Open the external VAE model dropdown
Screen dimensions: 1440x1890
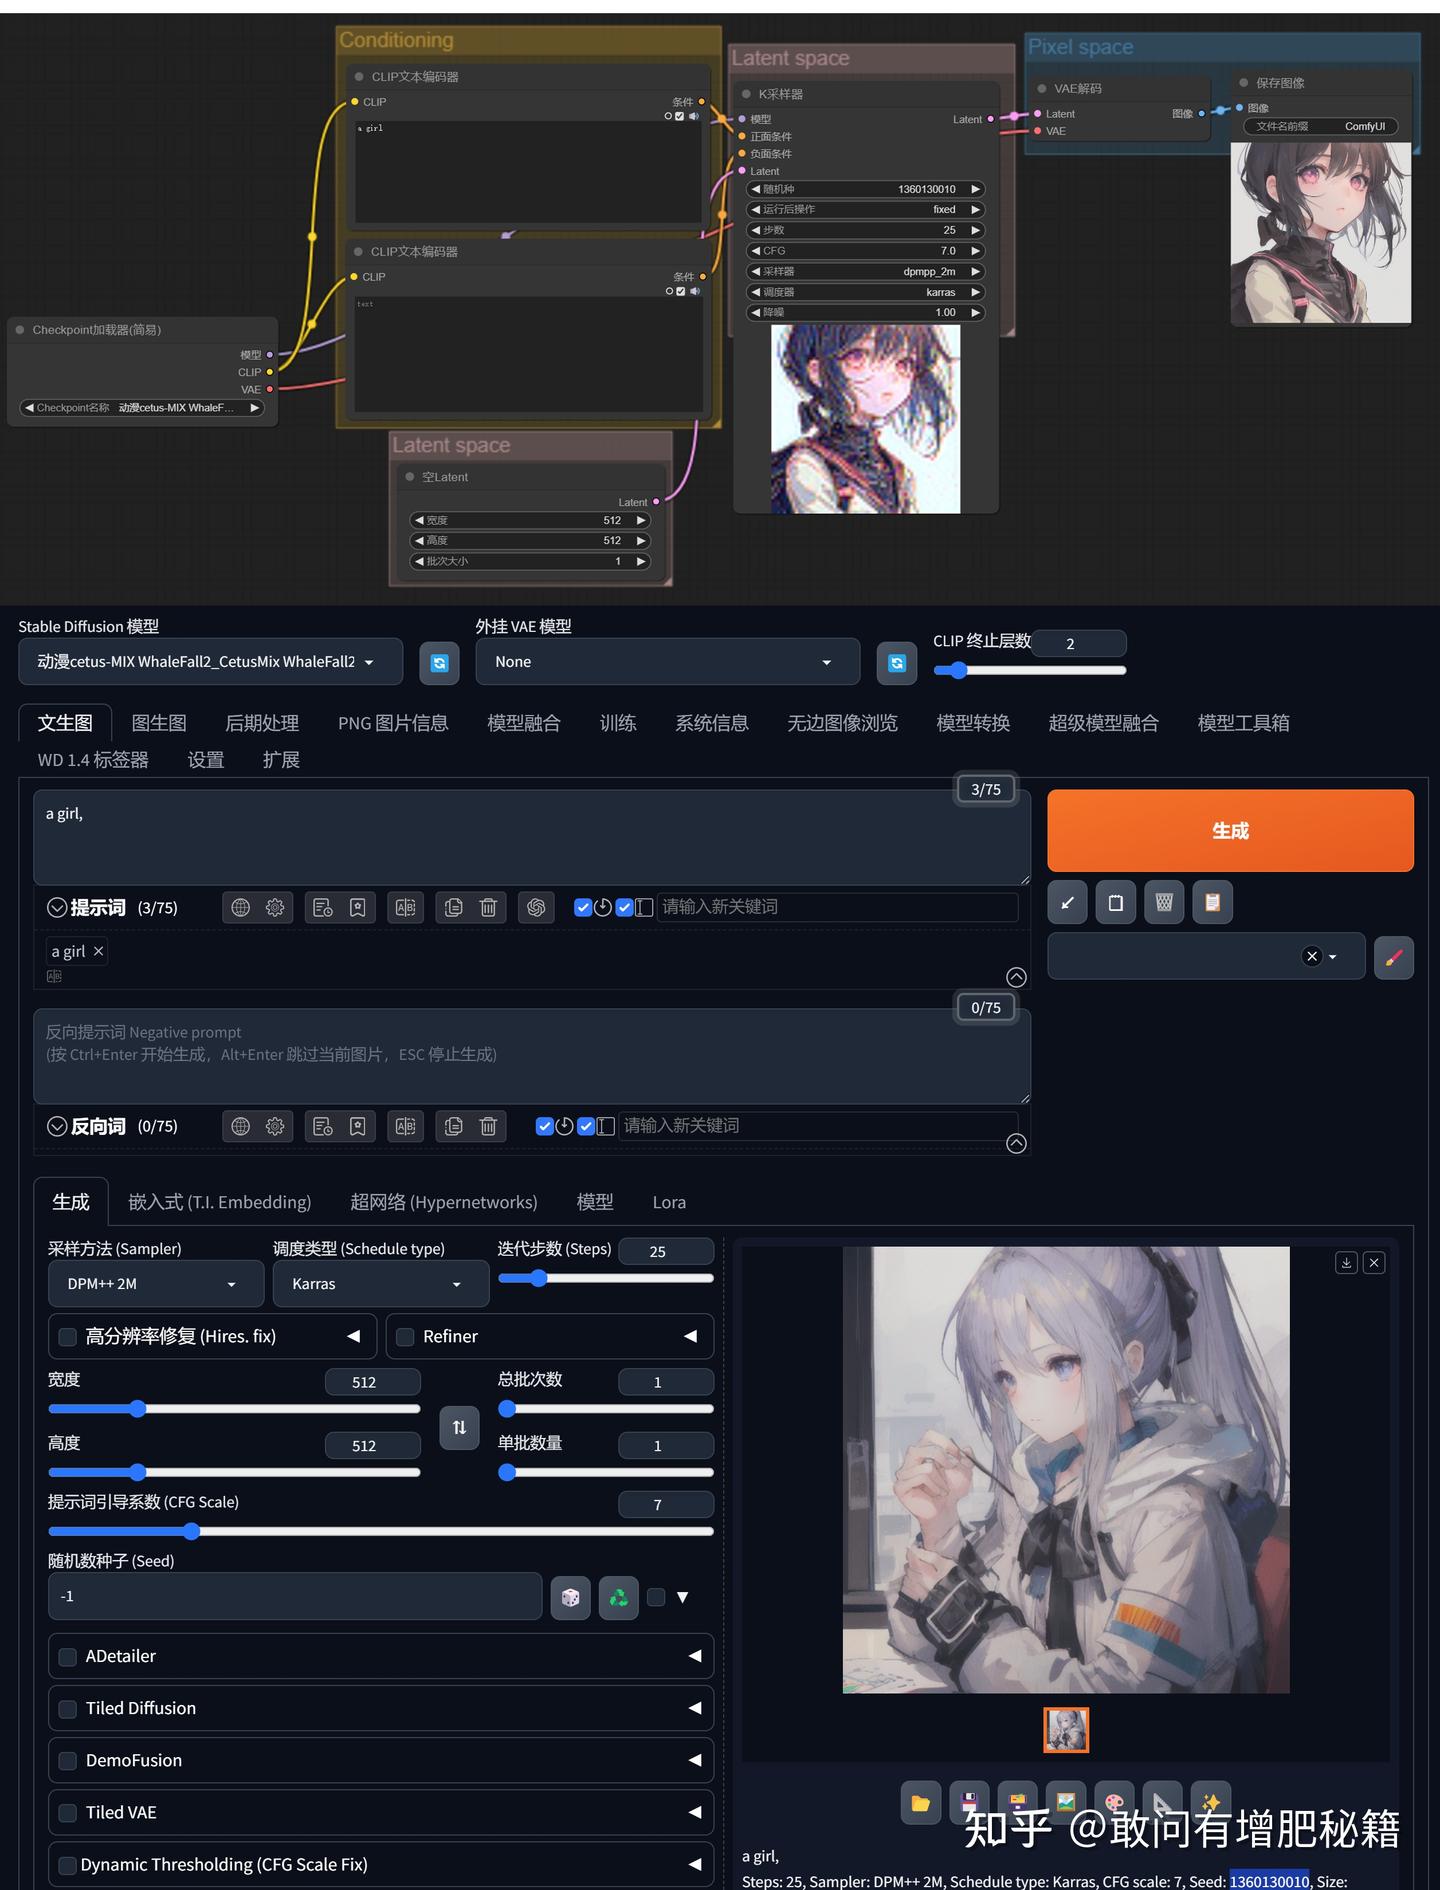[667, 662]
